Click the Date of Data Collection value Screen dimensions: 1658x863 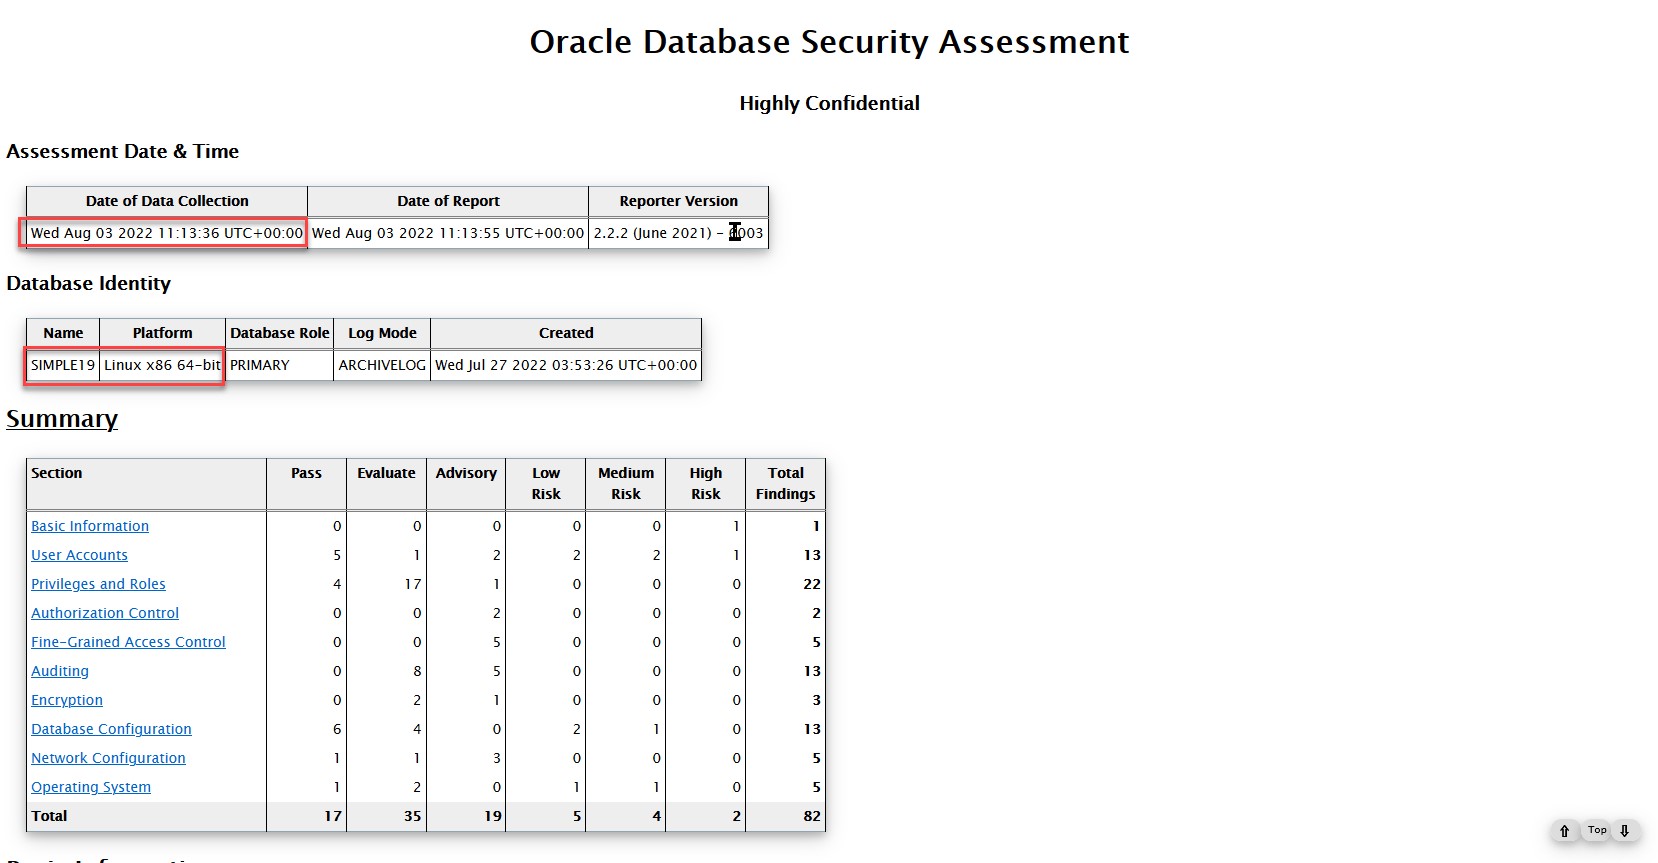166,233
